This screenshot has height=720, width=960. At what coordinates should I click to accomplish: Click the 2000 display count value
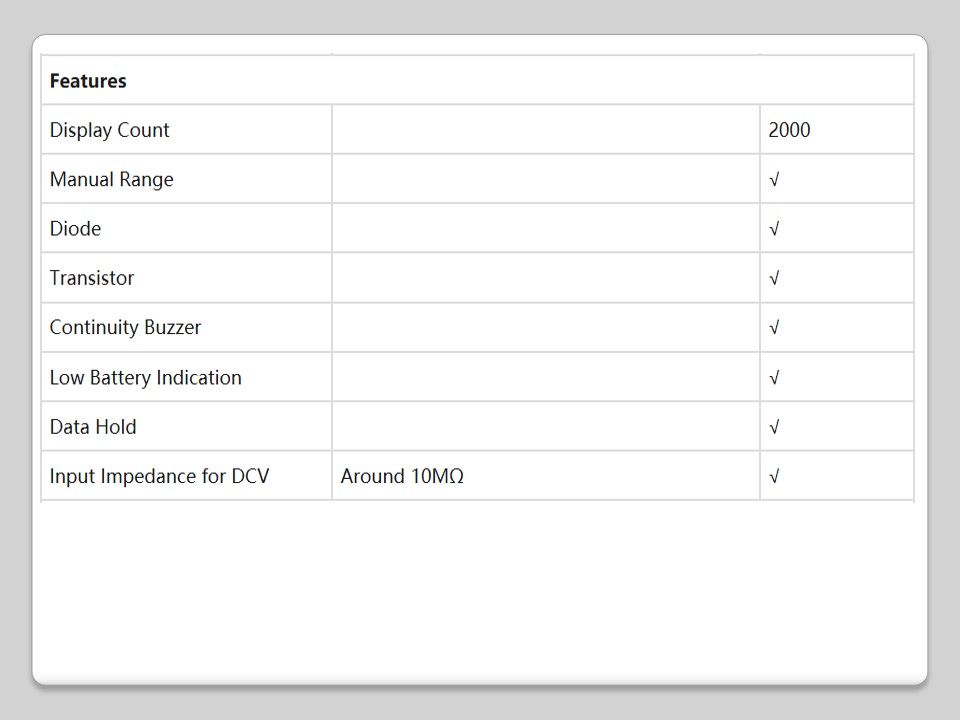789,130
